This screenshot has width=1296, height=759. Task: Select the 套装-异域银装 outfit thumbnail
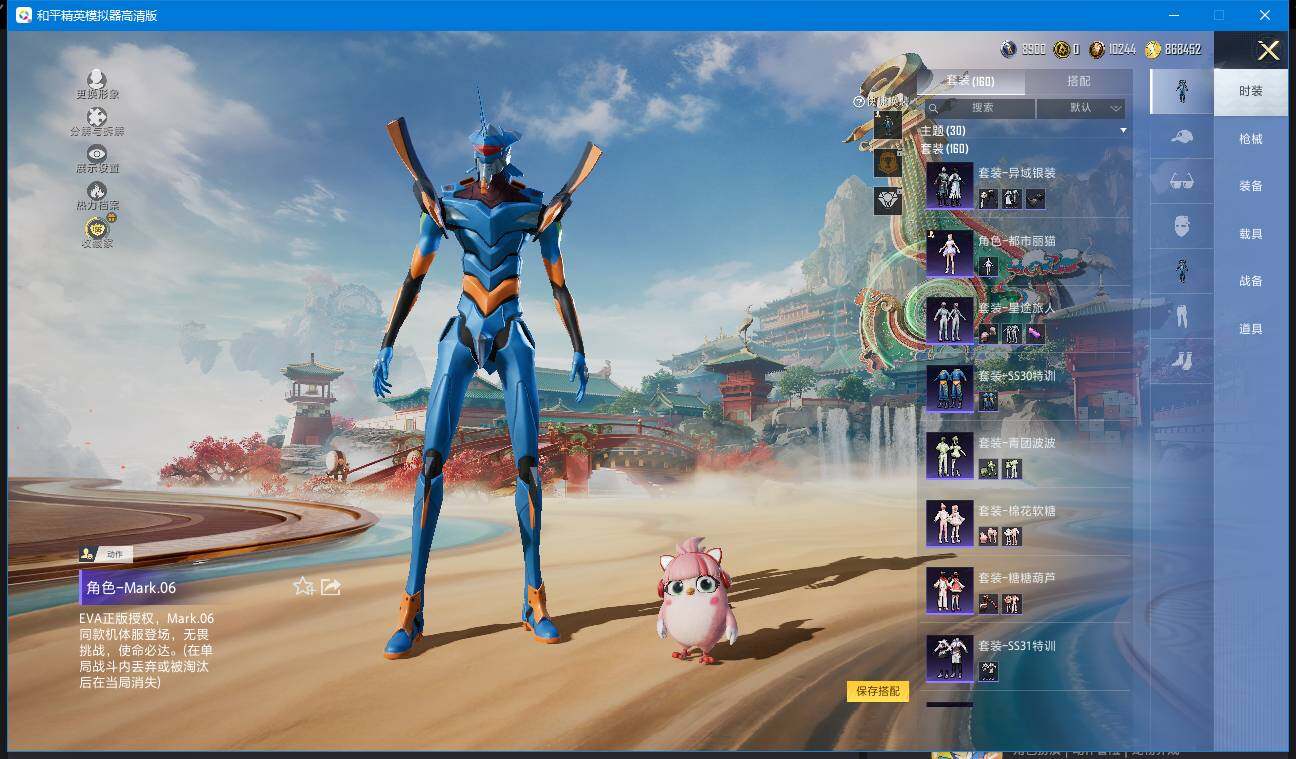click(950, 186)
